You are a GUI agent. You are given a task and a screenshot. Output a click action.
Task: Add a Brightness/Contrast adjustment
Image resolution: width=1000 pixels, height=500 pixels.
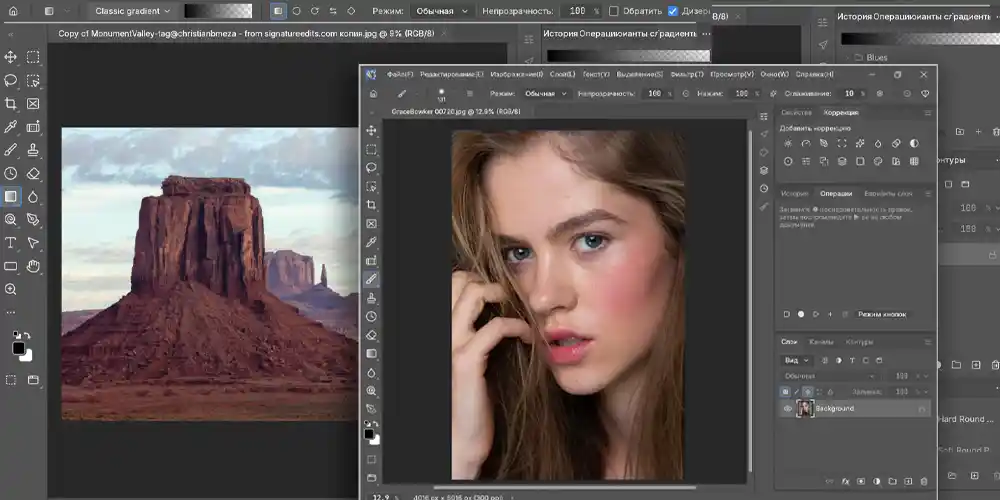[x=788, y=143]
